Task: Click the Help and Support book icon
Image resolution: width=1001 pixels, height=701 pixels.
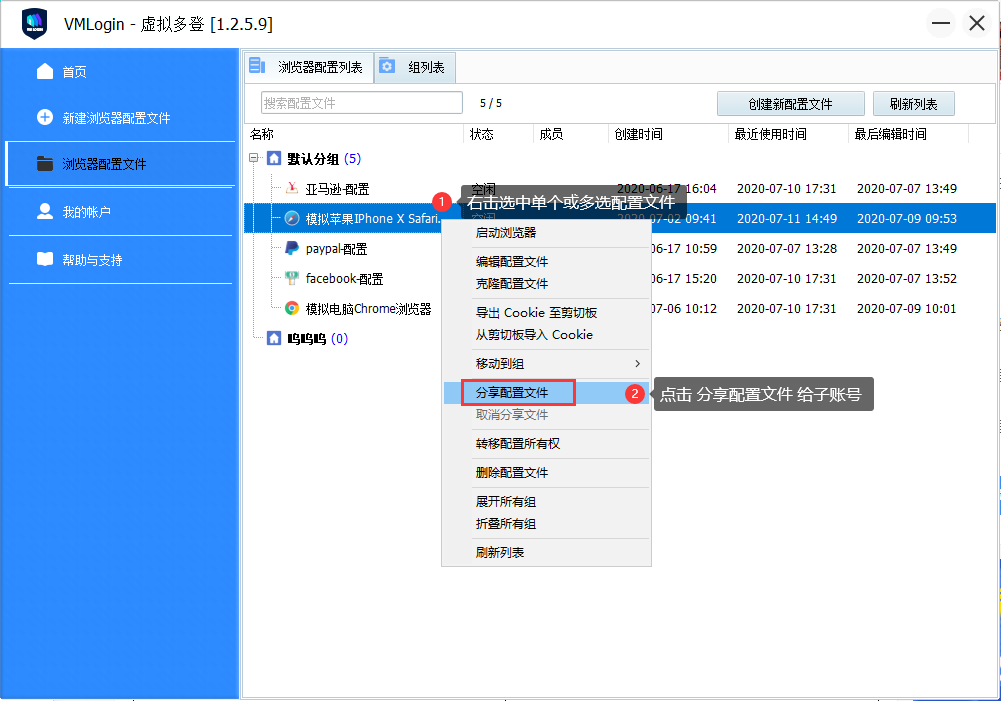Action: [45, 259]
